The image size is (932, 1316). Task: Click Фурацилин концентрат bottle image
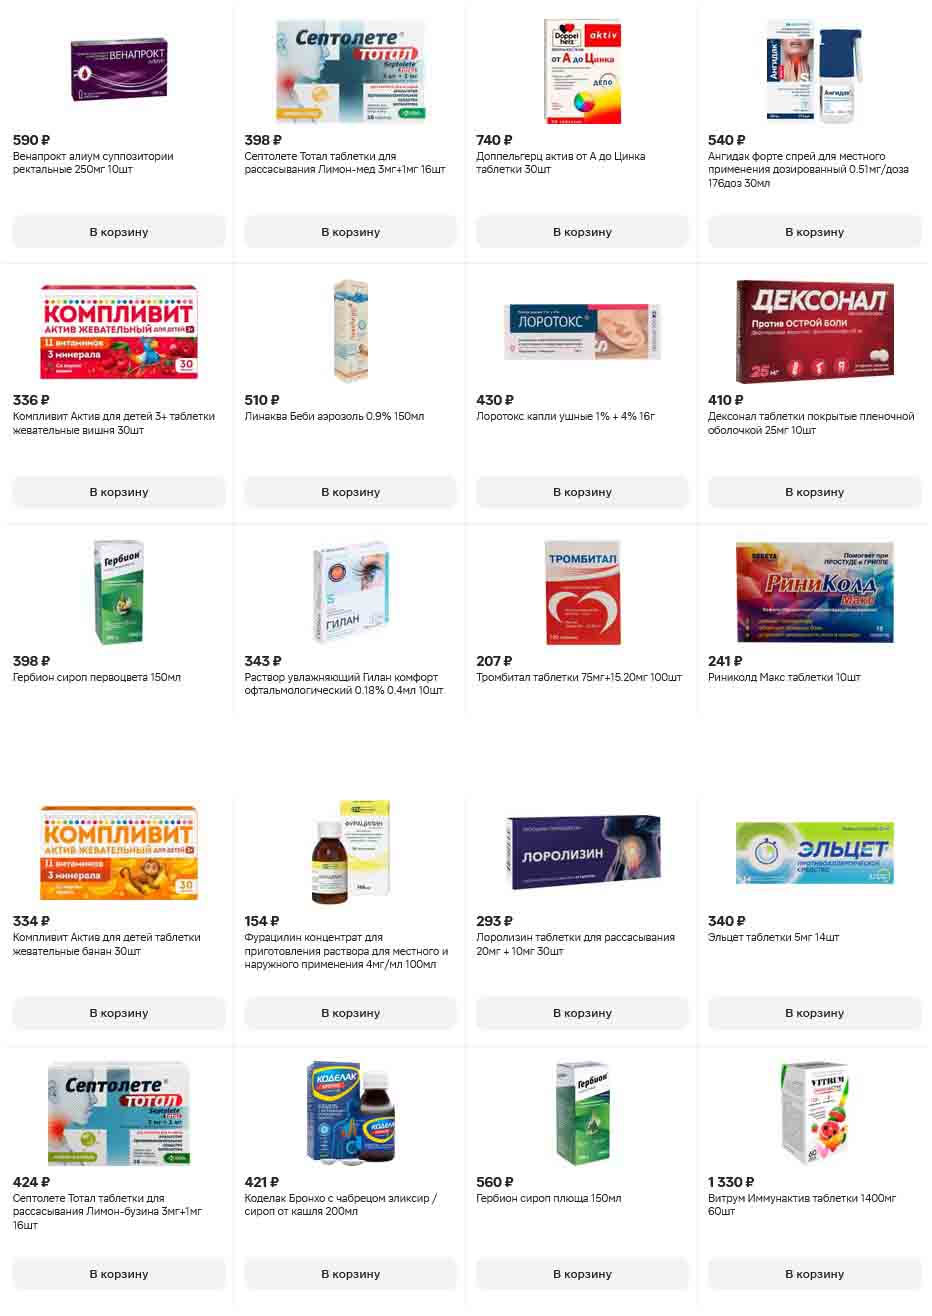351,852
